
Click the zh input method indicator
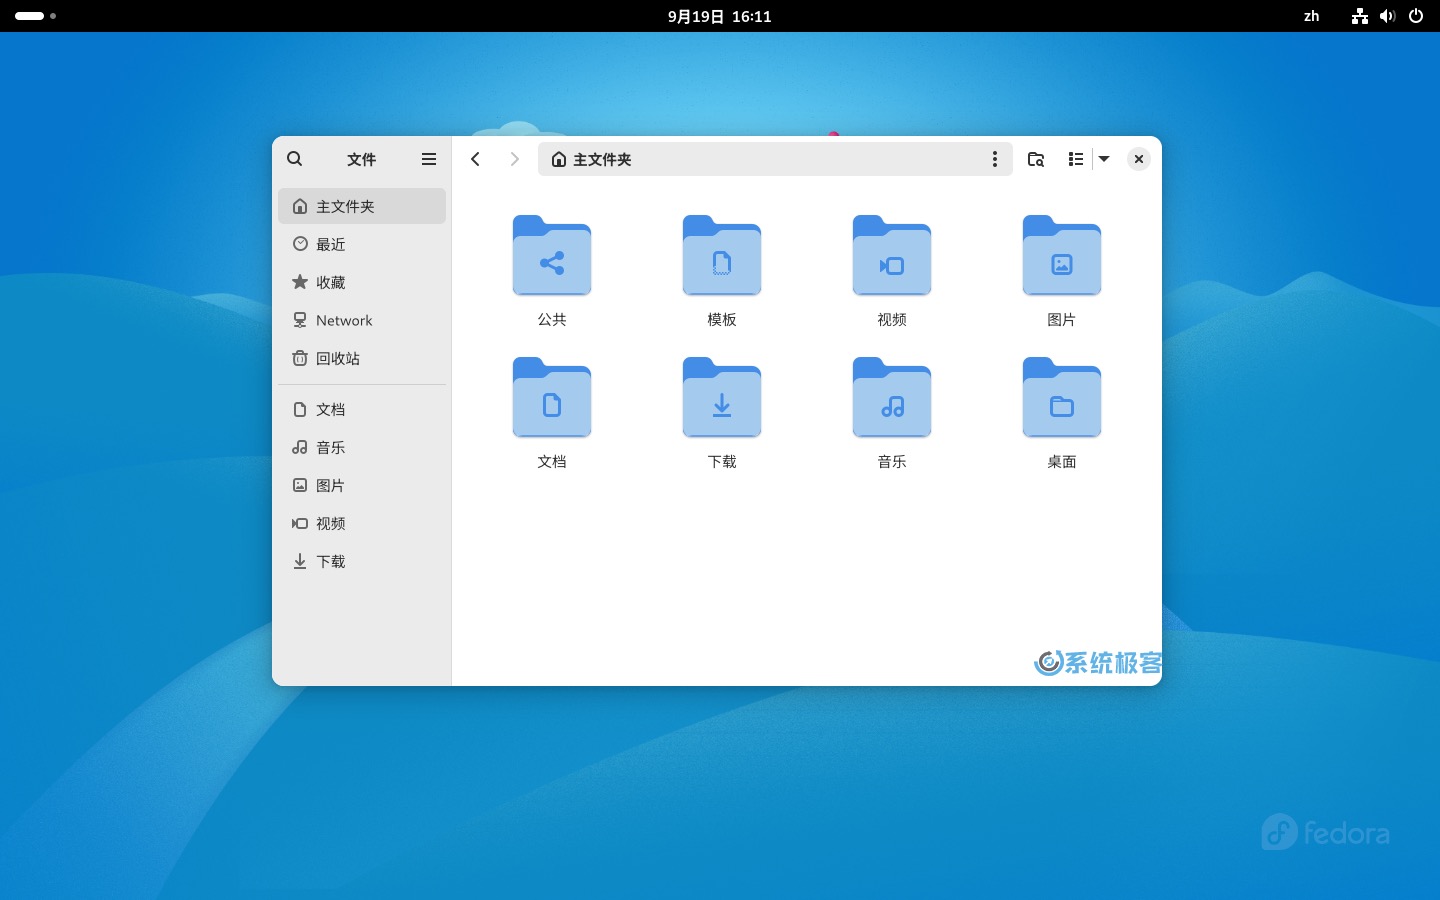[x=1311, y=16]
